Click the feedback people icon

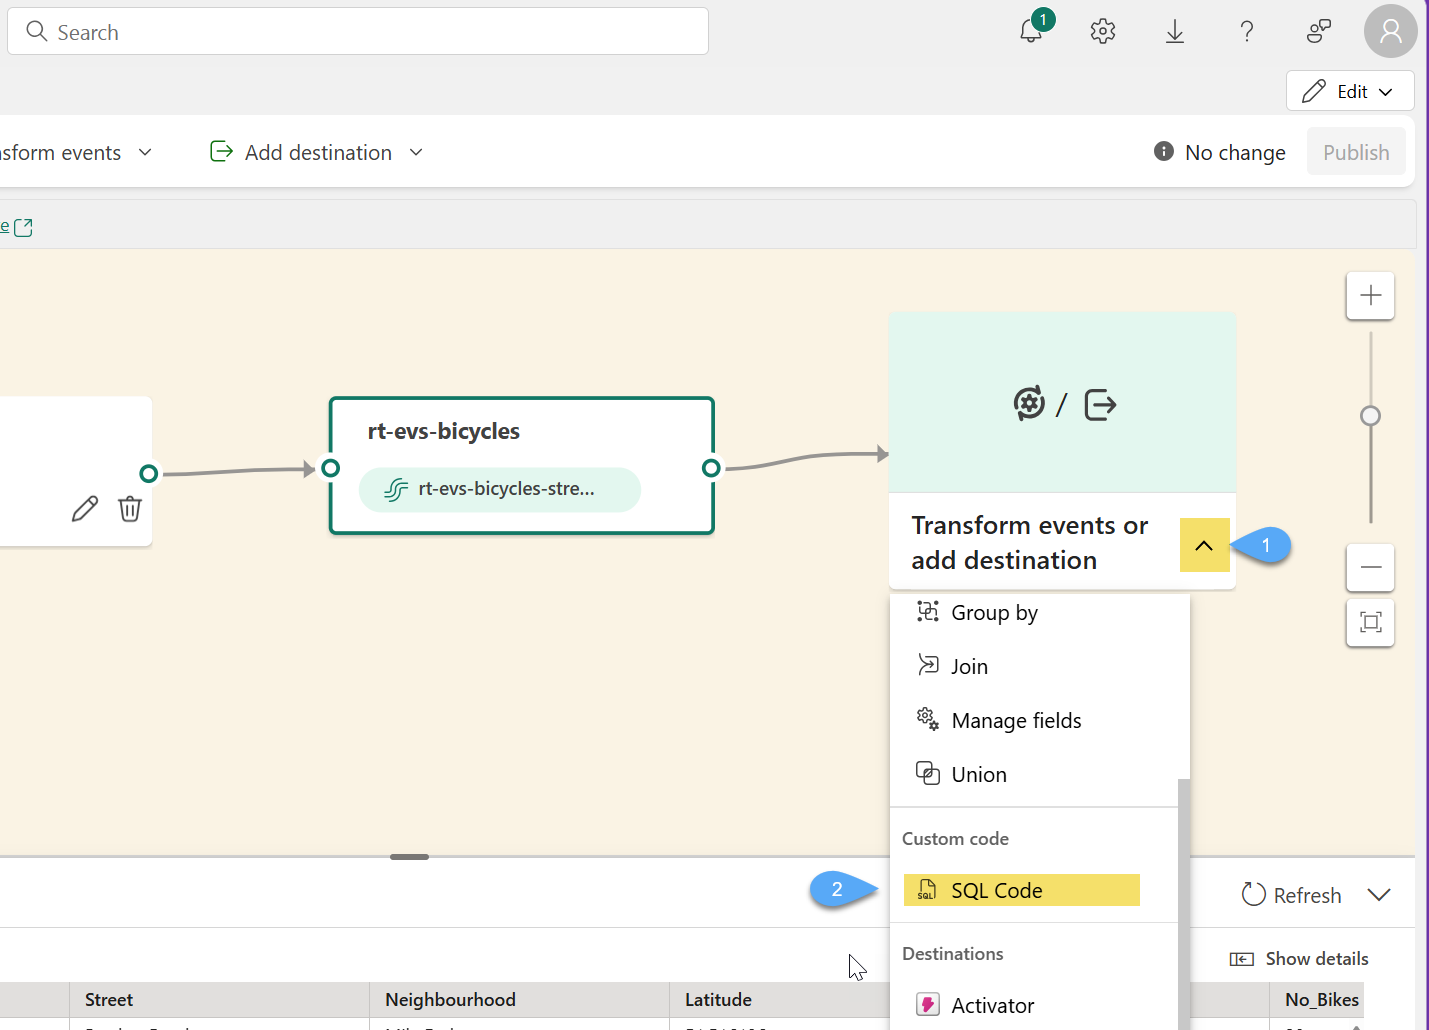point(1319,32)
